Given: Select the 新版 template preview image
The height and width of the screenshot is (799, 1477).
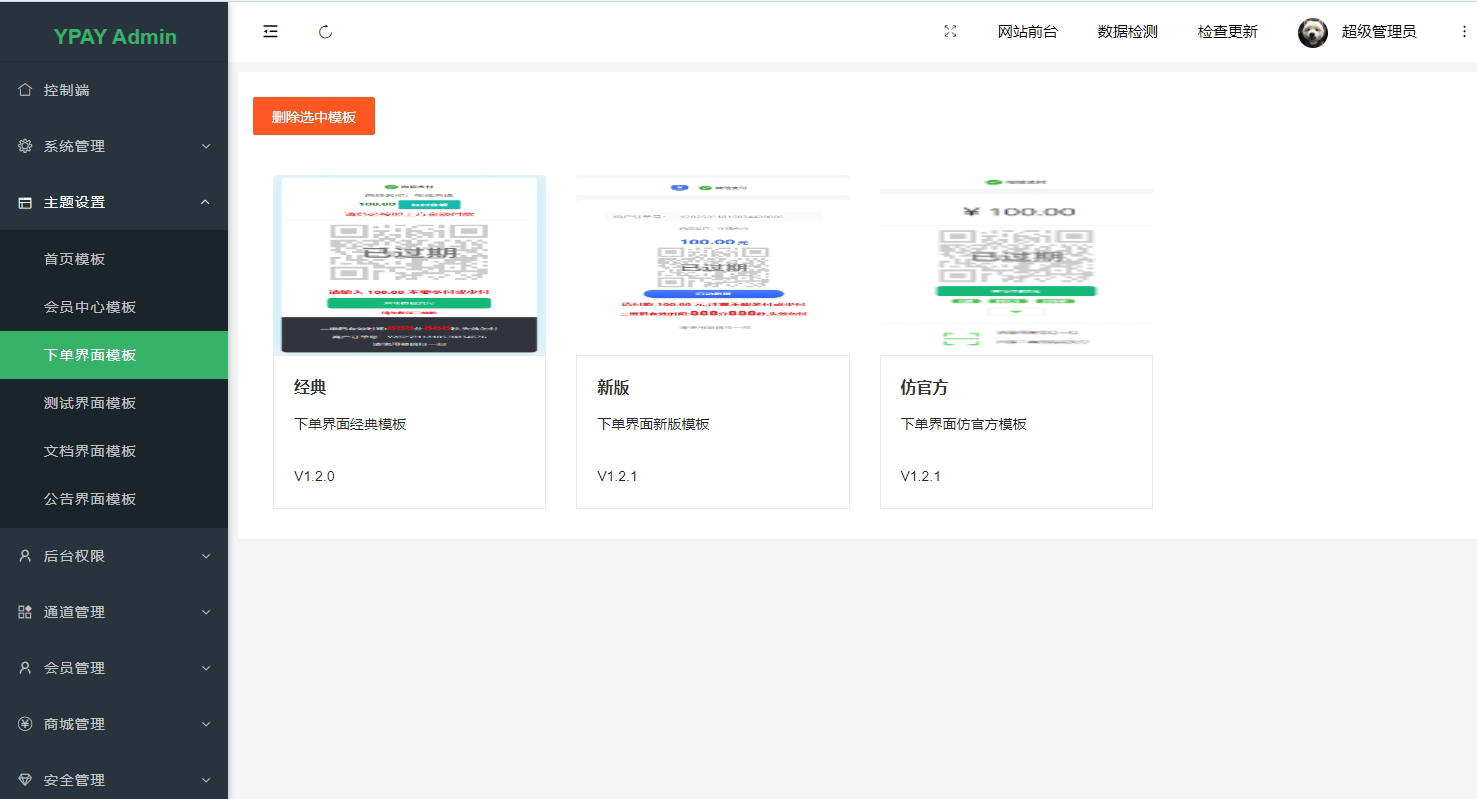Looking at the screenshot, I should (x=713, y=265).
